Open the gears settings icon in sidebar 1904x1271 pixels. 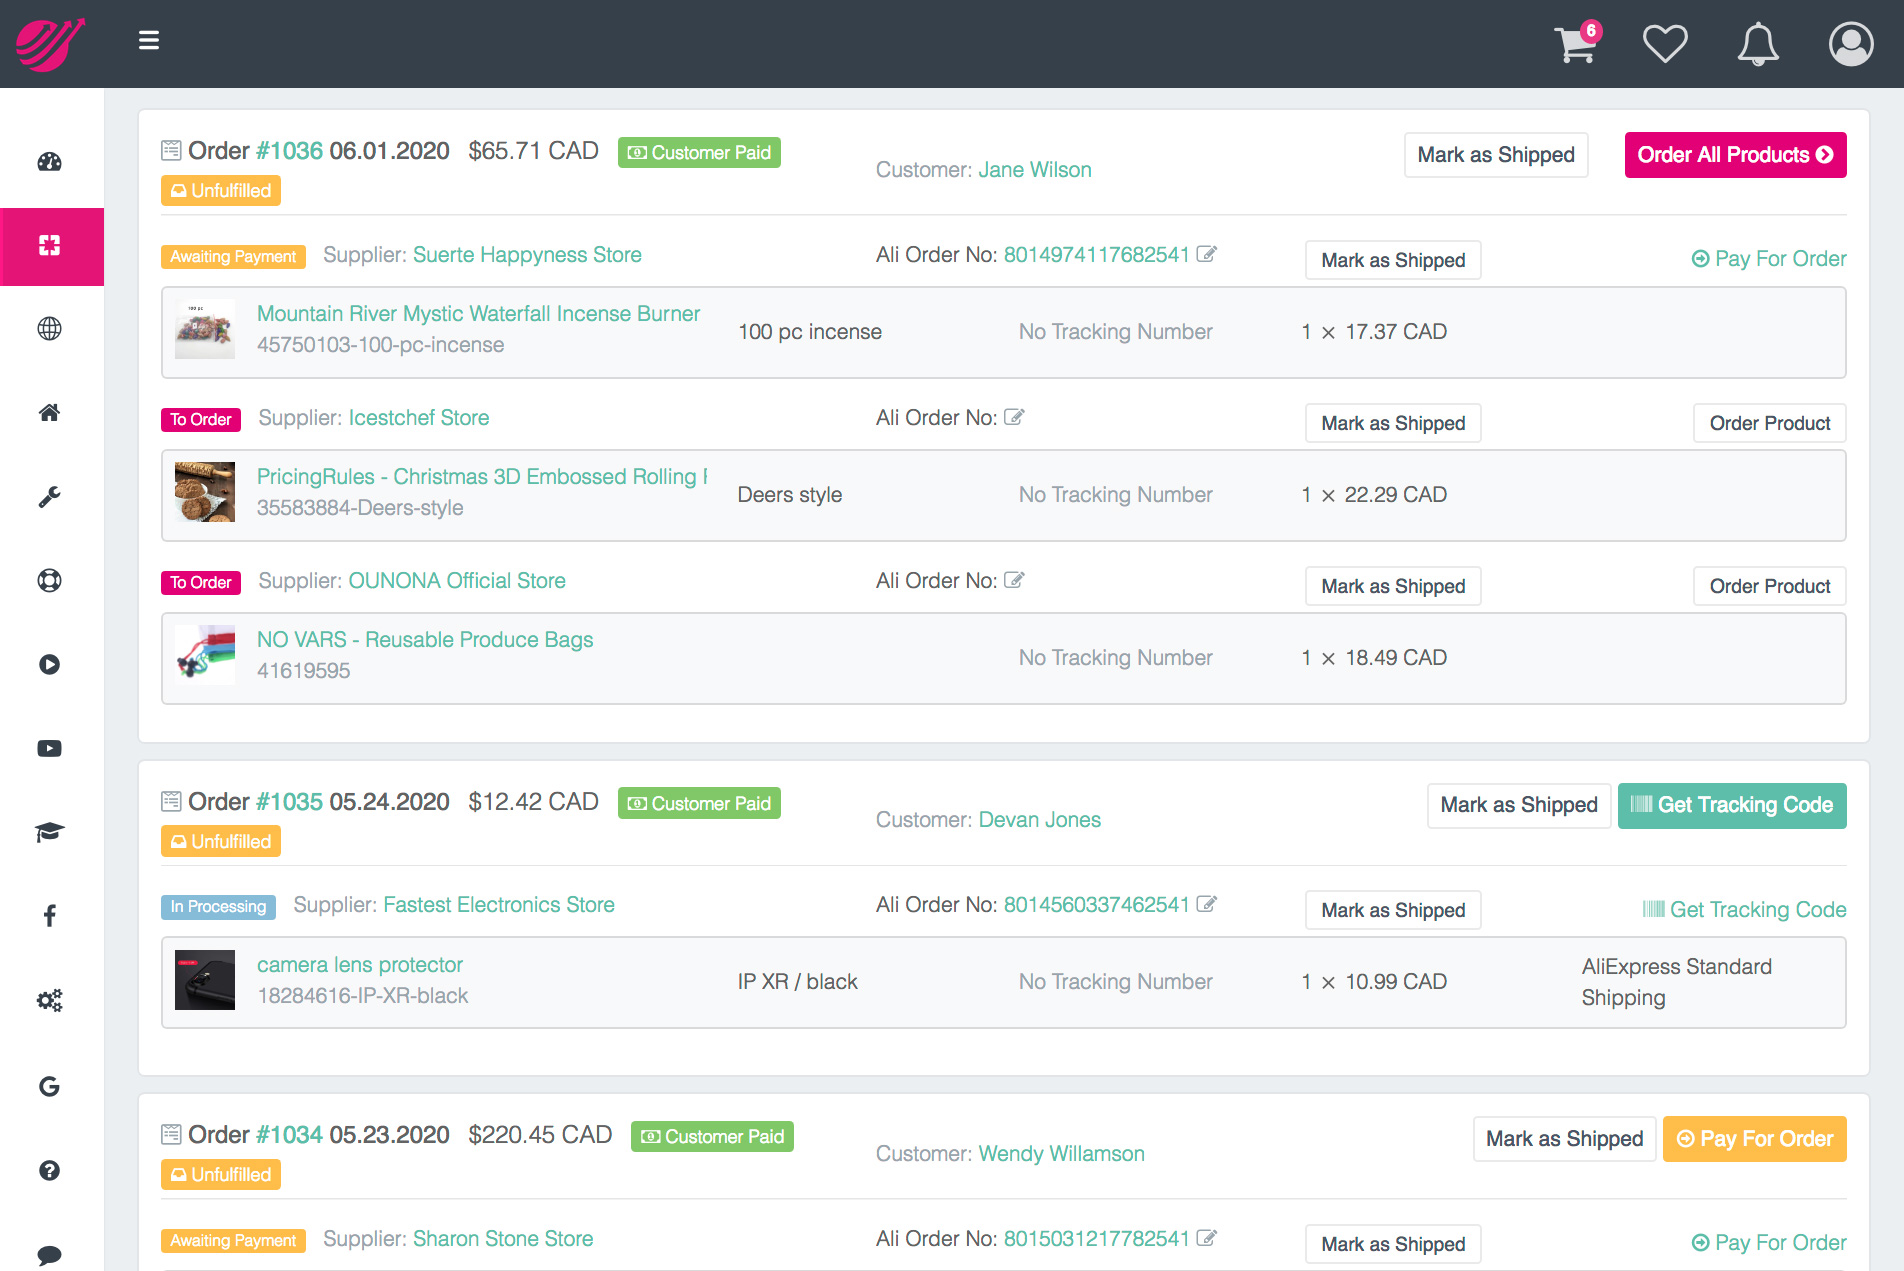click(x=50, y=1000)
